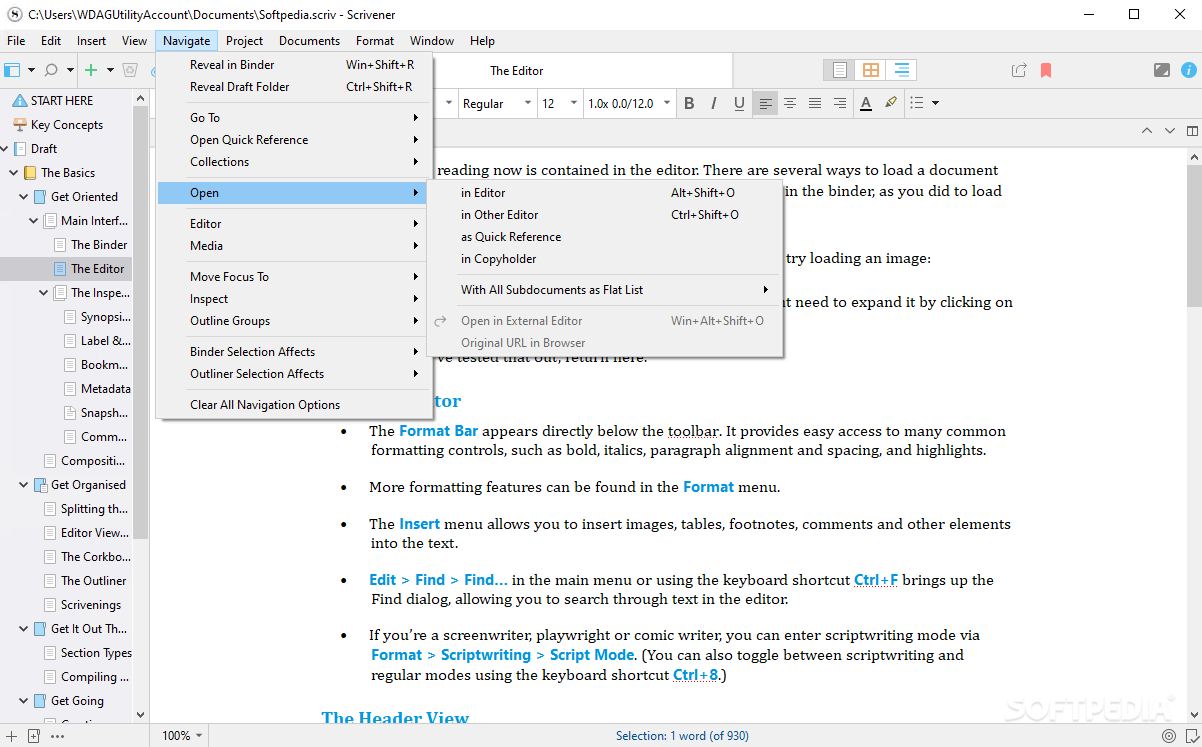Click the target icon in footer
The height and width of the screenshot is (747, 1202).
pos(1169,736)
